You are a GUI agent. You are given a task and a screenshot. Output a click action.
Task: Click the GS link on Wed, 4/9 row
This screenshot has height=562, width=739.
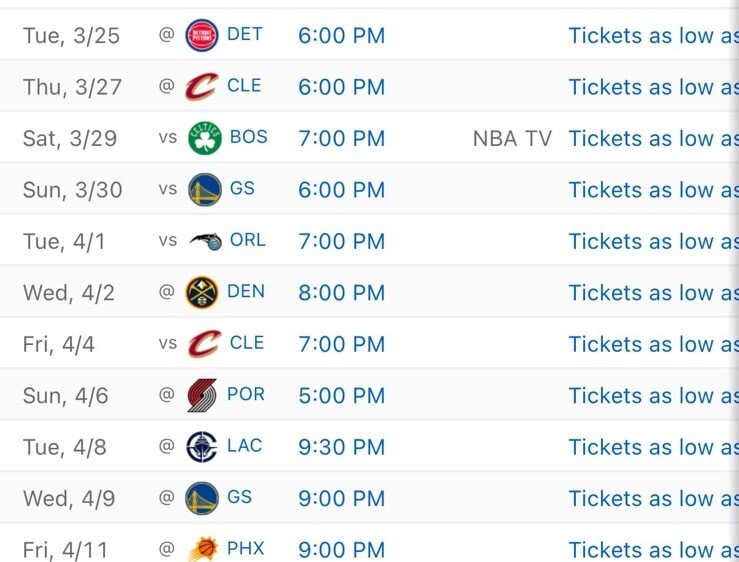click(x=240, y=497)
